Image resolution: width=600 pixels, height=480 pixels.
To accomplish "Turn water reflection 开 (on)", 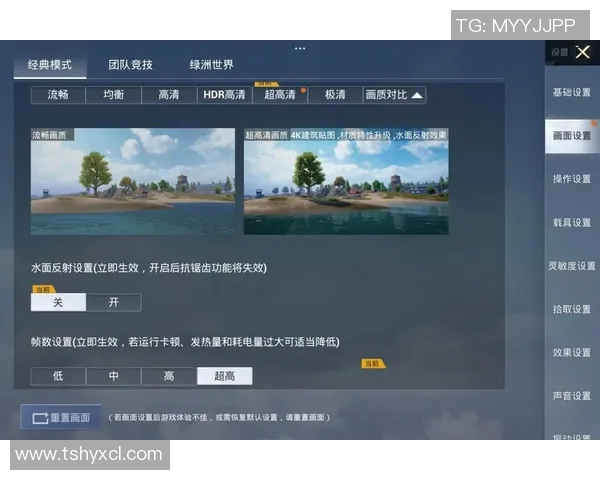I will coord(114,302).
